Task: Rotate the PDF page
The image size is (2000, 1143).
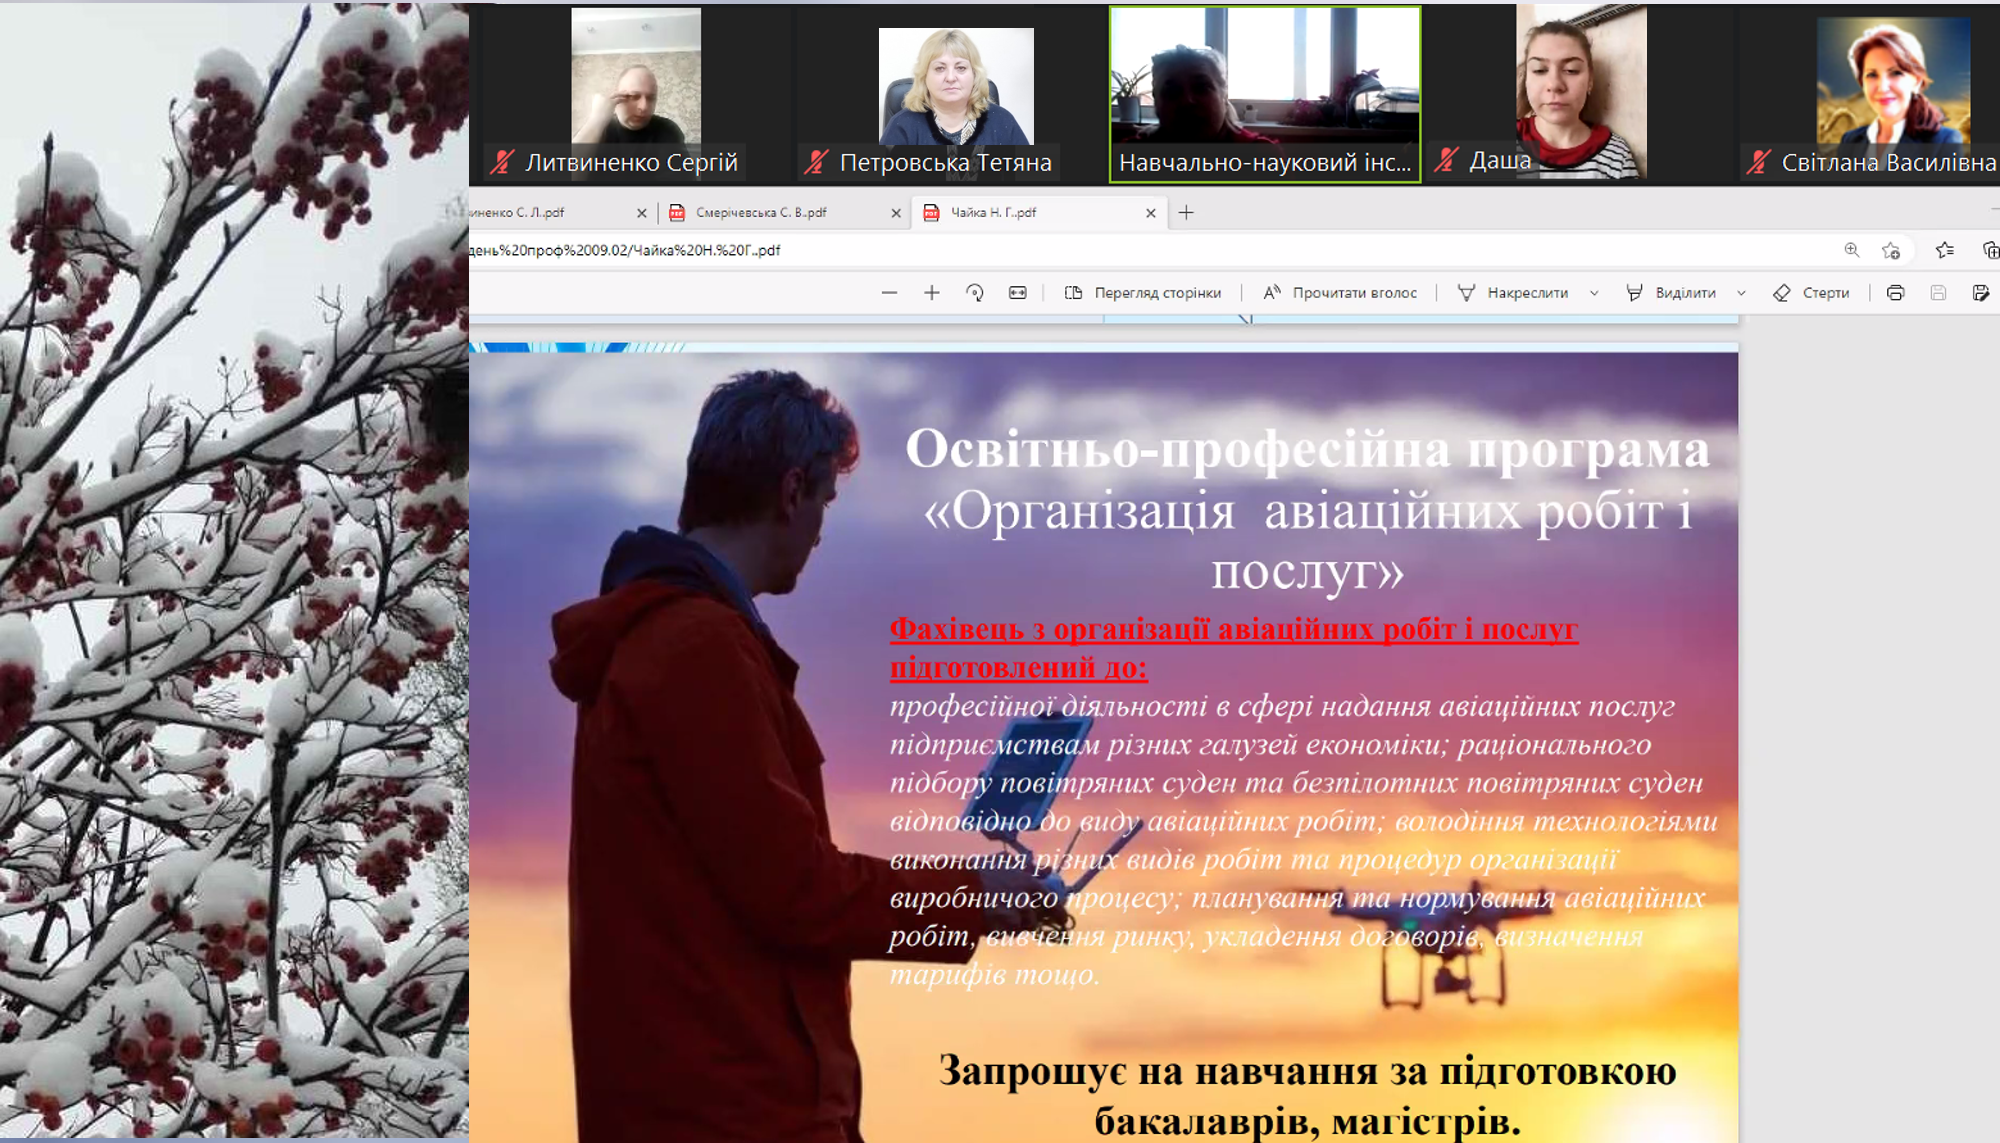Action: pos(975,293)
